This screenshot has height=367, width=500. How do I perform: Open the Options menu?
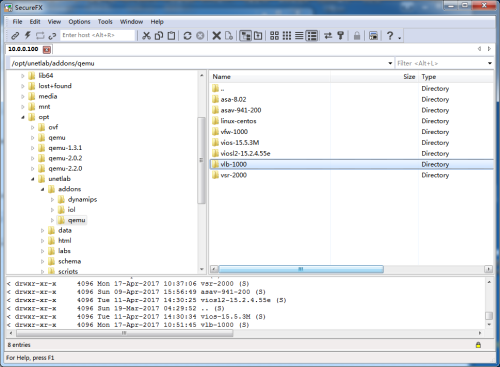[79, 22]
